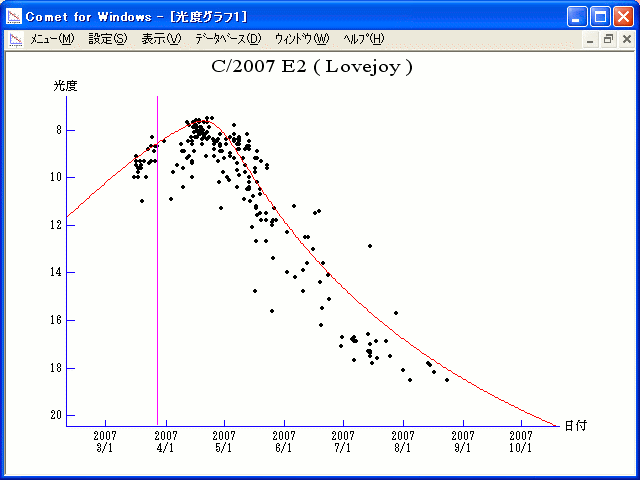Screen dimensions: 640x480
Task: Click the 2007 4/1 date label
Action: tap(166, 442)
